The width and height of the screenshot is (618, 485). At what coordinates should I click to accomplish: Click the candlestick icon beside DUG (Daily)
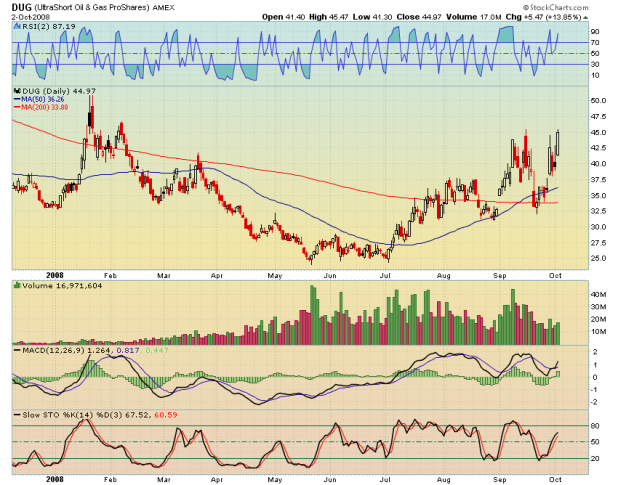17,91
